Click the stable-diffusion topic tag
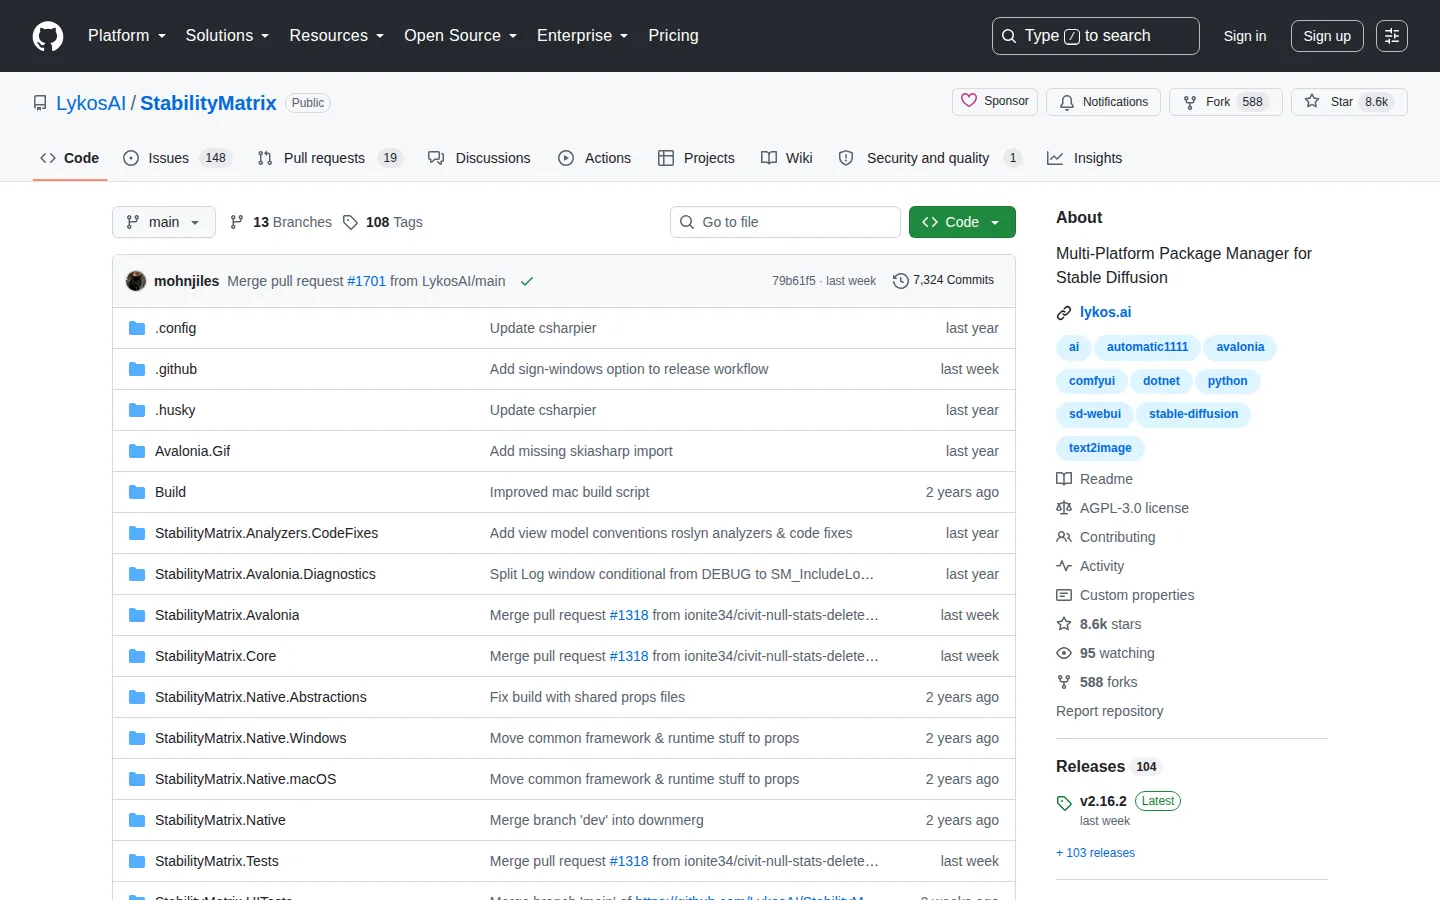The width and height of the screenshot is (1440, 900). [1193, 414]
